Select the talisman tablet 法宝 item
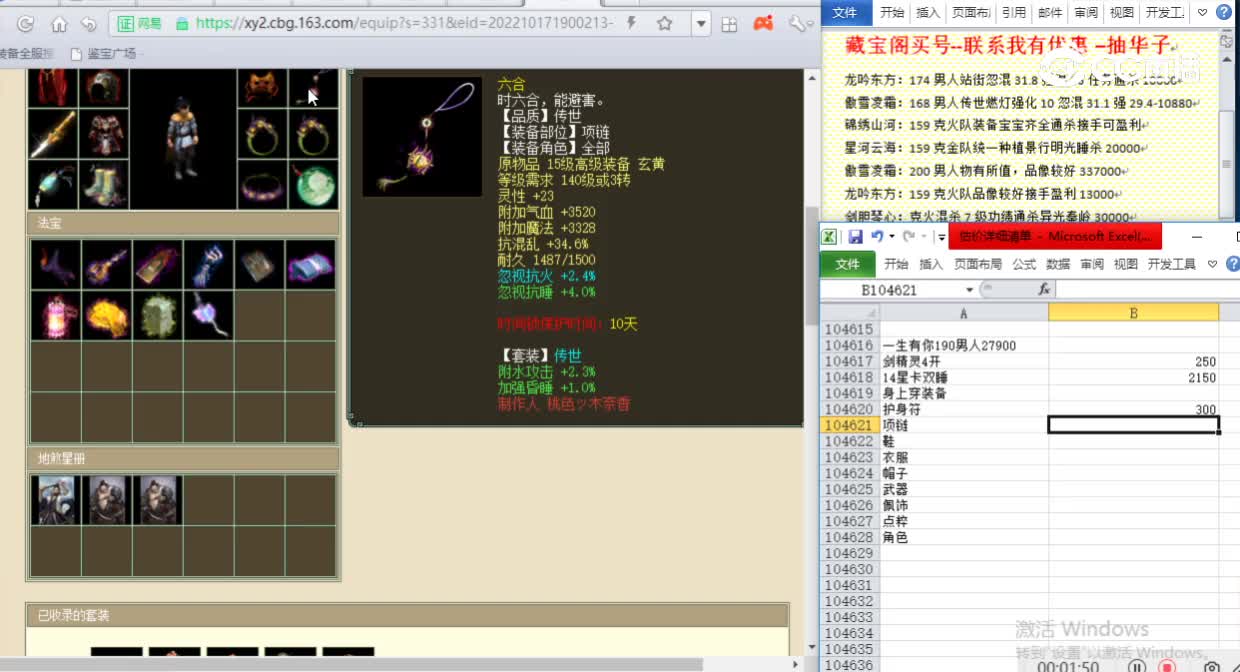1240x672 pixels. (x=157, y=264)
